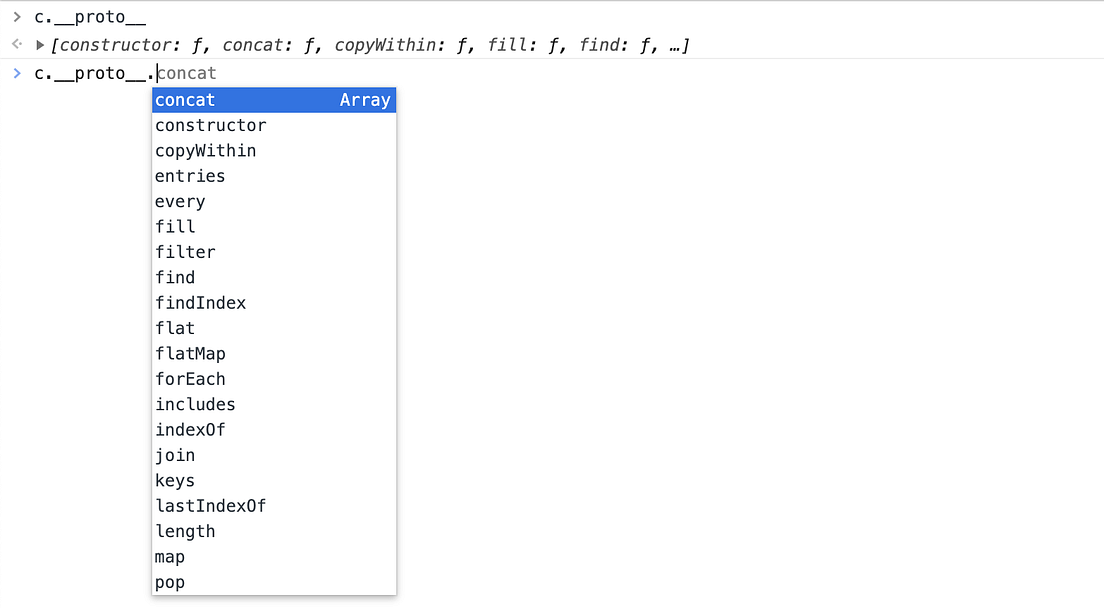Choose constructor from autocomplete list
This screenshot has width=1104, height=609.
(x=274, y=125)
